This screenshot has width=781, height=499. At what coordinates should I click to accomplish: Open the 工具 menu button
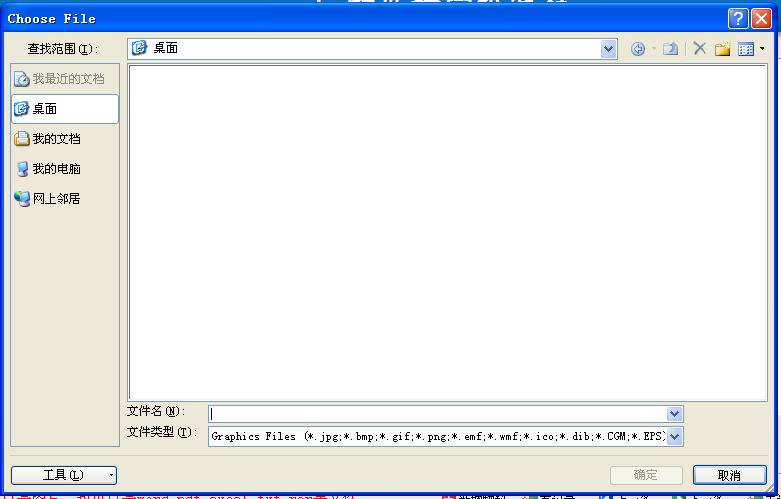(x=64, y=475)
